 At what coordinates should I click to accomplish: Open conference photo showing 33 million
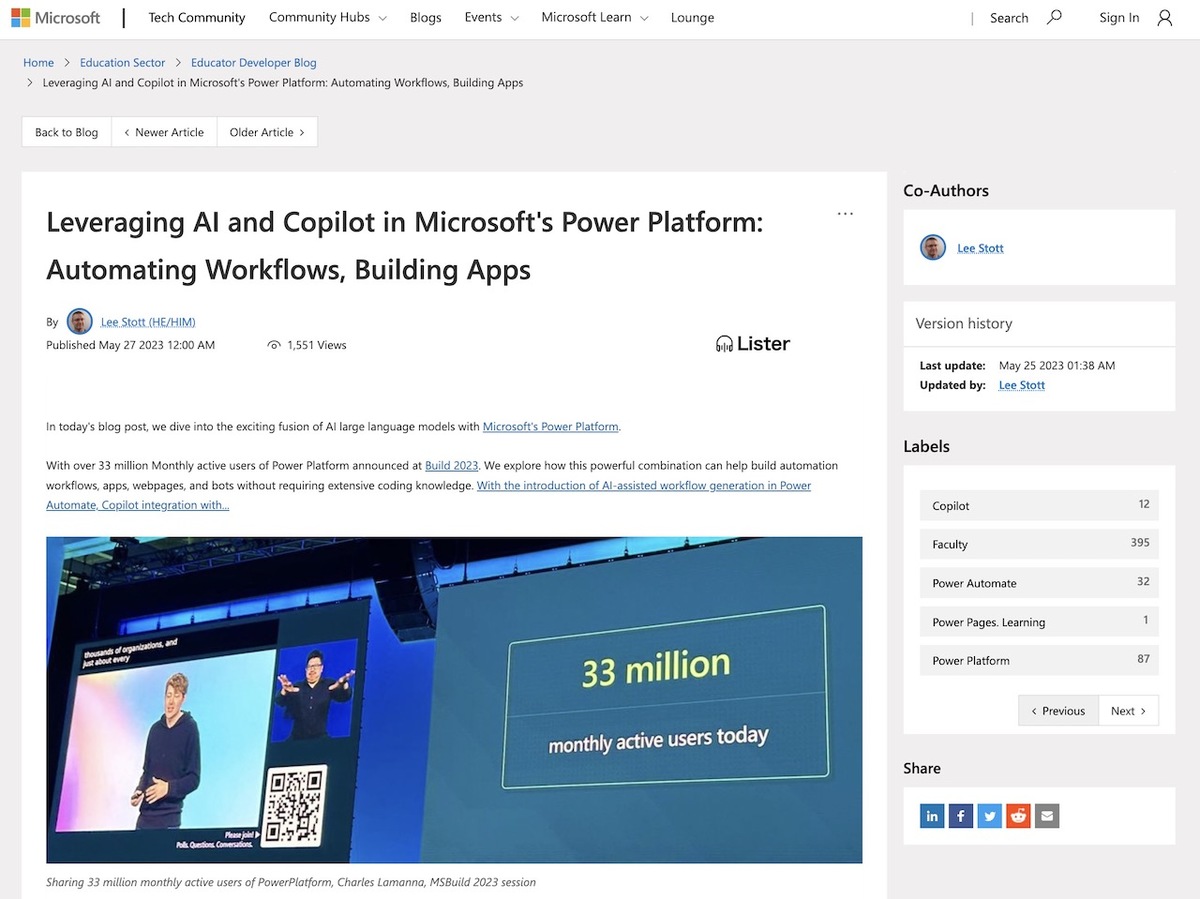[x=454, y=700]
